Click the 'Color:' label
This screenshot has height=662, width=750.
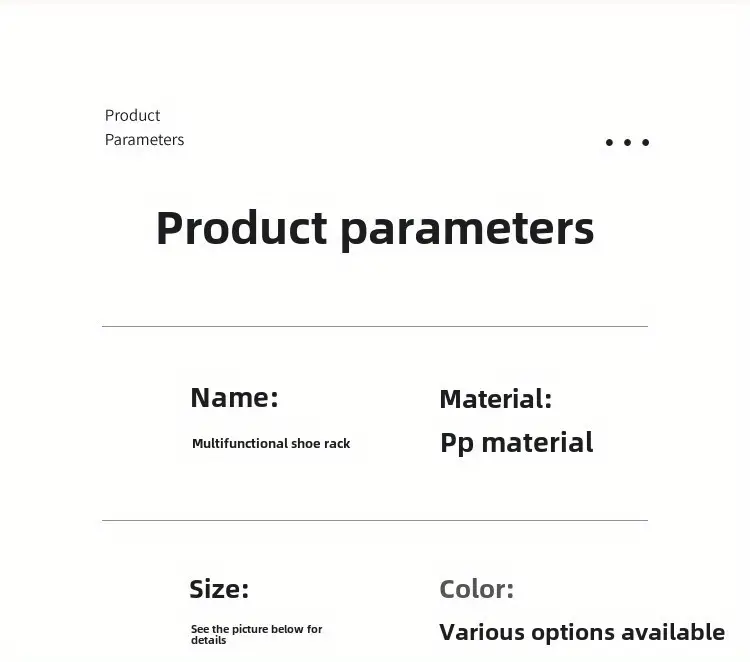click(x=476, y=589)
